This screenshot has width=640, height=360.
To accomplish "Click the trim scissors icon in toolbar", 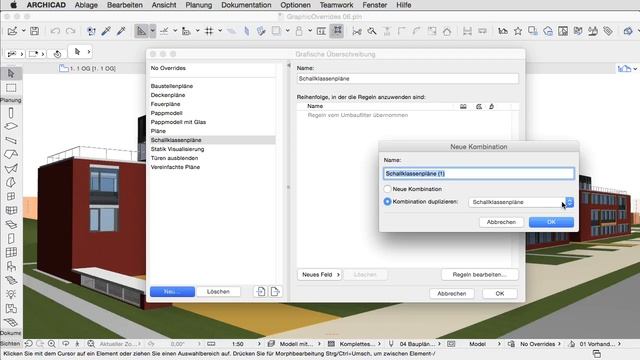I will (357, 31).
